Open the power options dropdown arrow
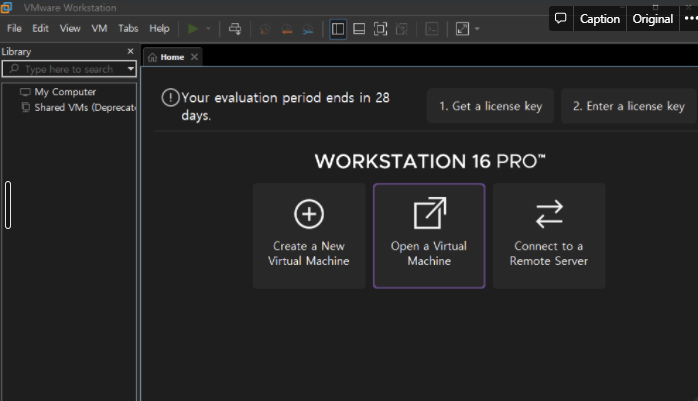 coord(208,29)
